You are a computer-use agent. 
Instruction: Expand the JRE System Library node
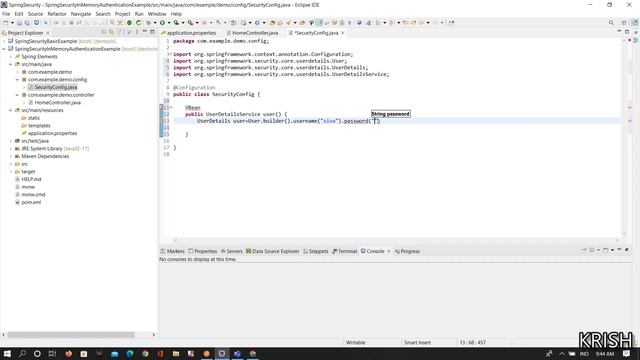pyautogui.click(x=11, y=149)
